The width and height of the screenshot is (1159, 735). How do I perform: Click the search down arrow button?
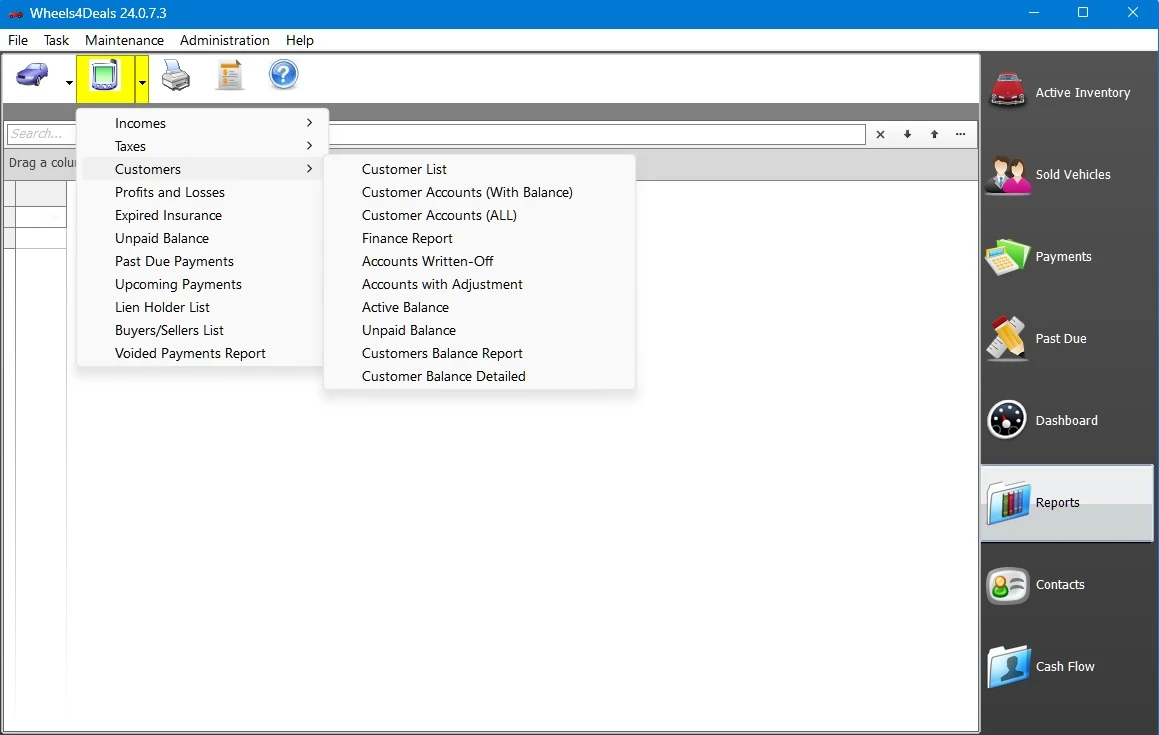pos(908,134)
